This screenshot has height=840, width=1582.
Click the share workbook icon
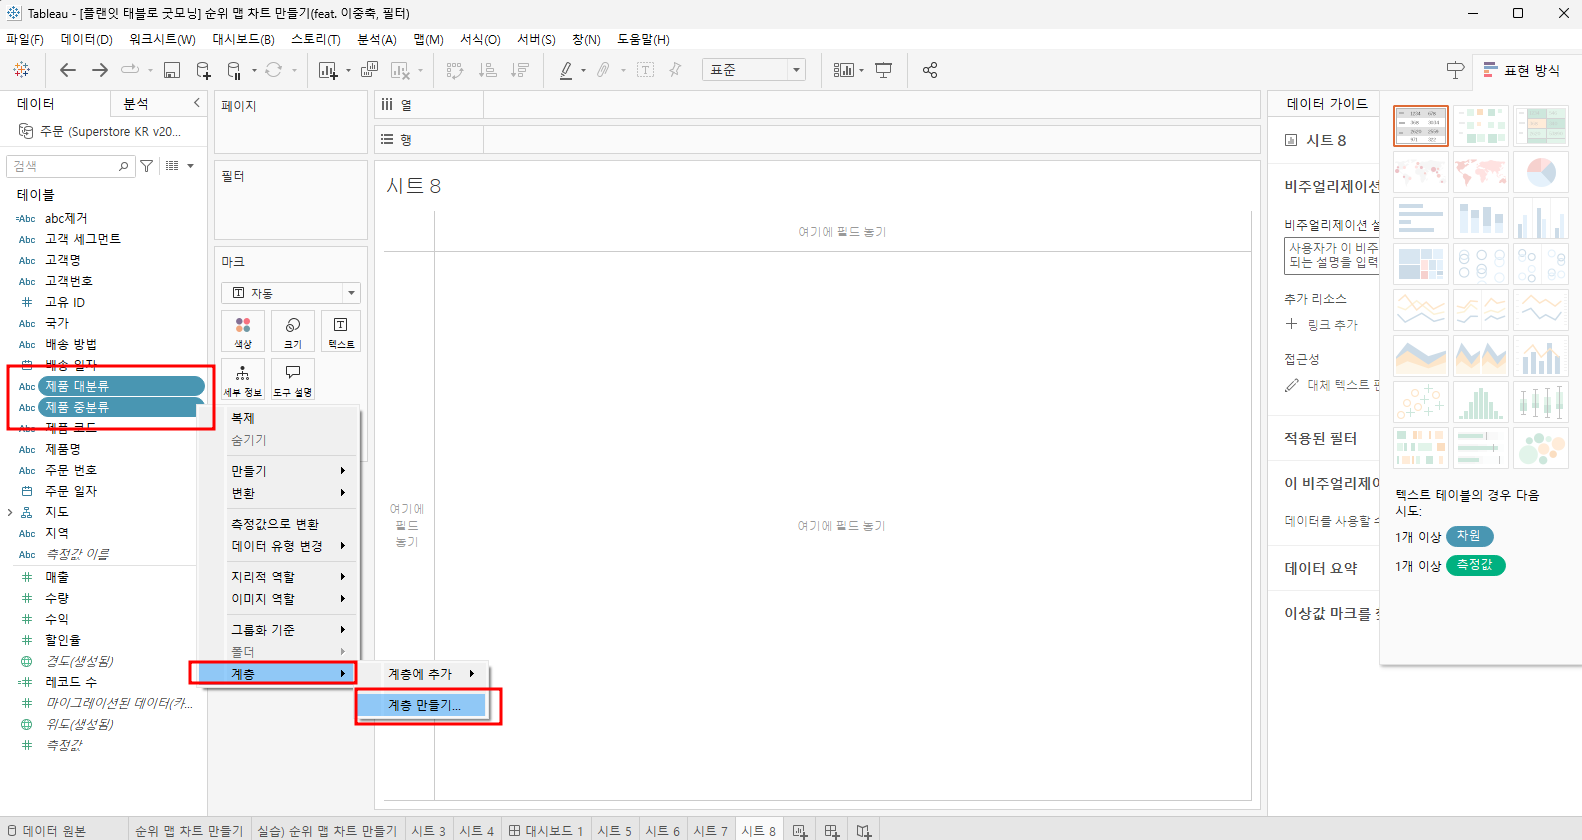[x=930, y=70]
